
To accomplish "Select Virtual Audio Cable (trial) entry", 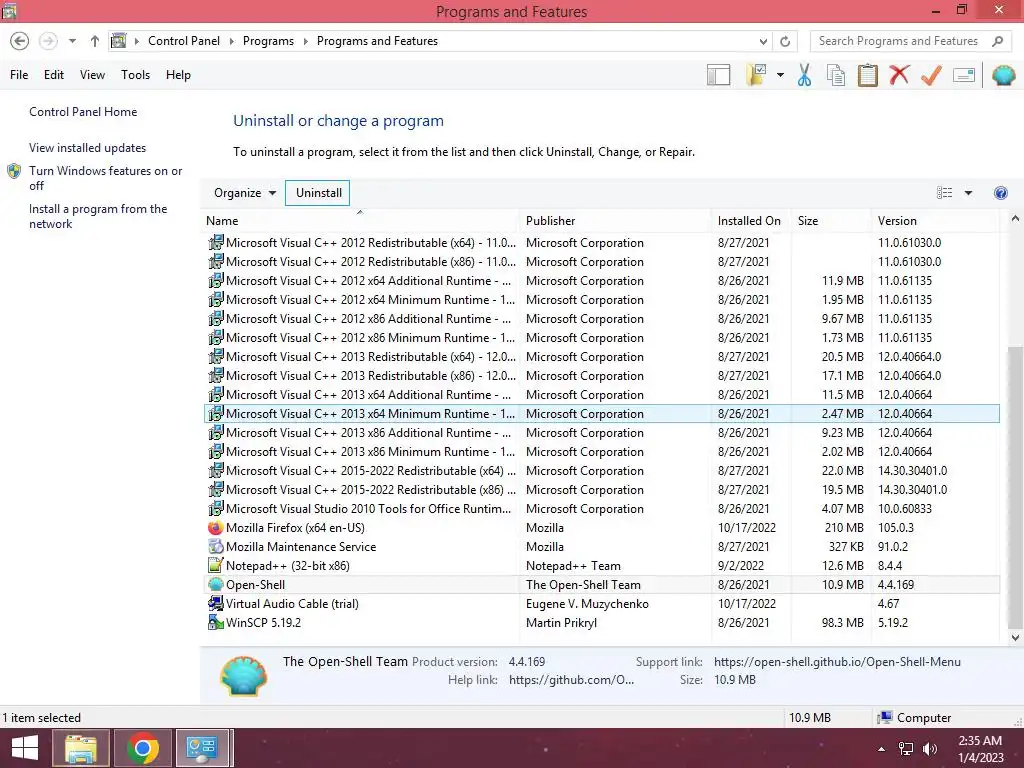I will tap(601, 603).
